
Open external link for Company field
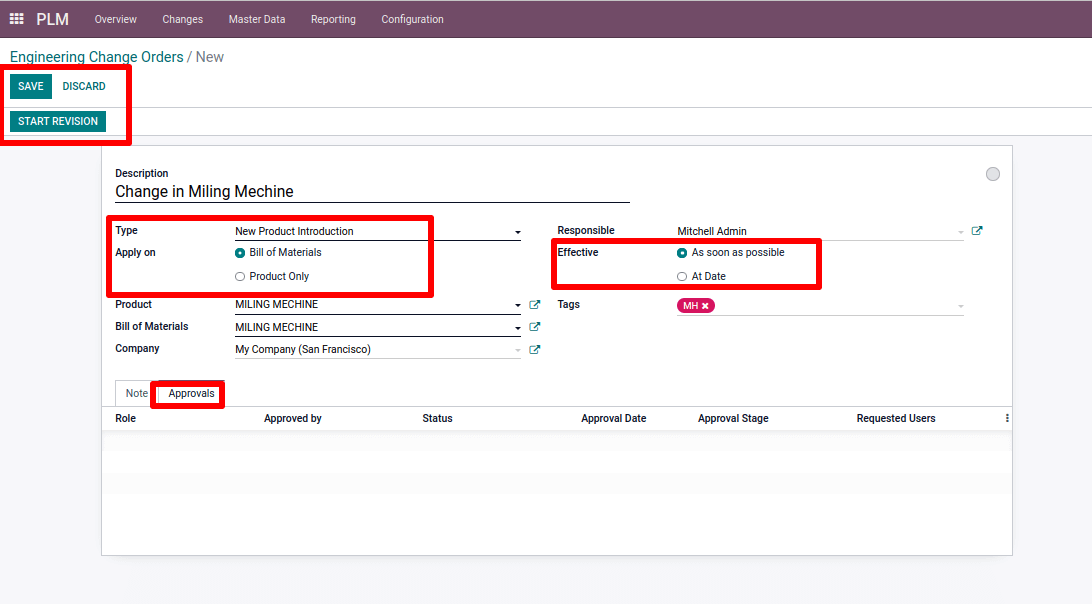(535, 350)
